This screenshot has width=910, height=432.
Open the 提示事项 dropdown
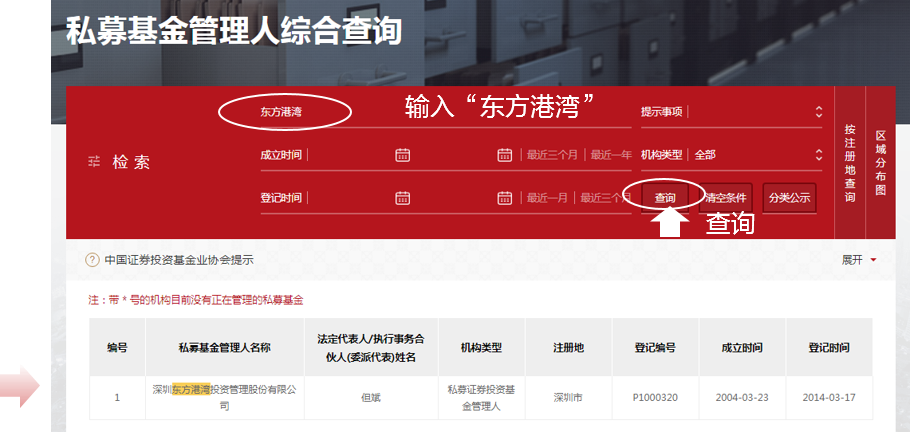pos(731,112)
